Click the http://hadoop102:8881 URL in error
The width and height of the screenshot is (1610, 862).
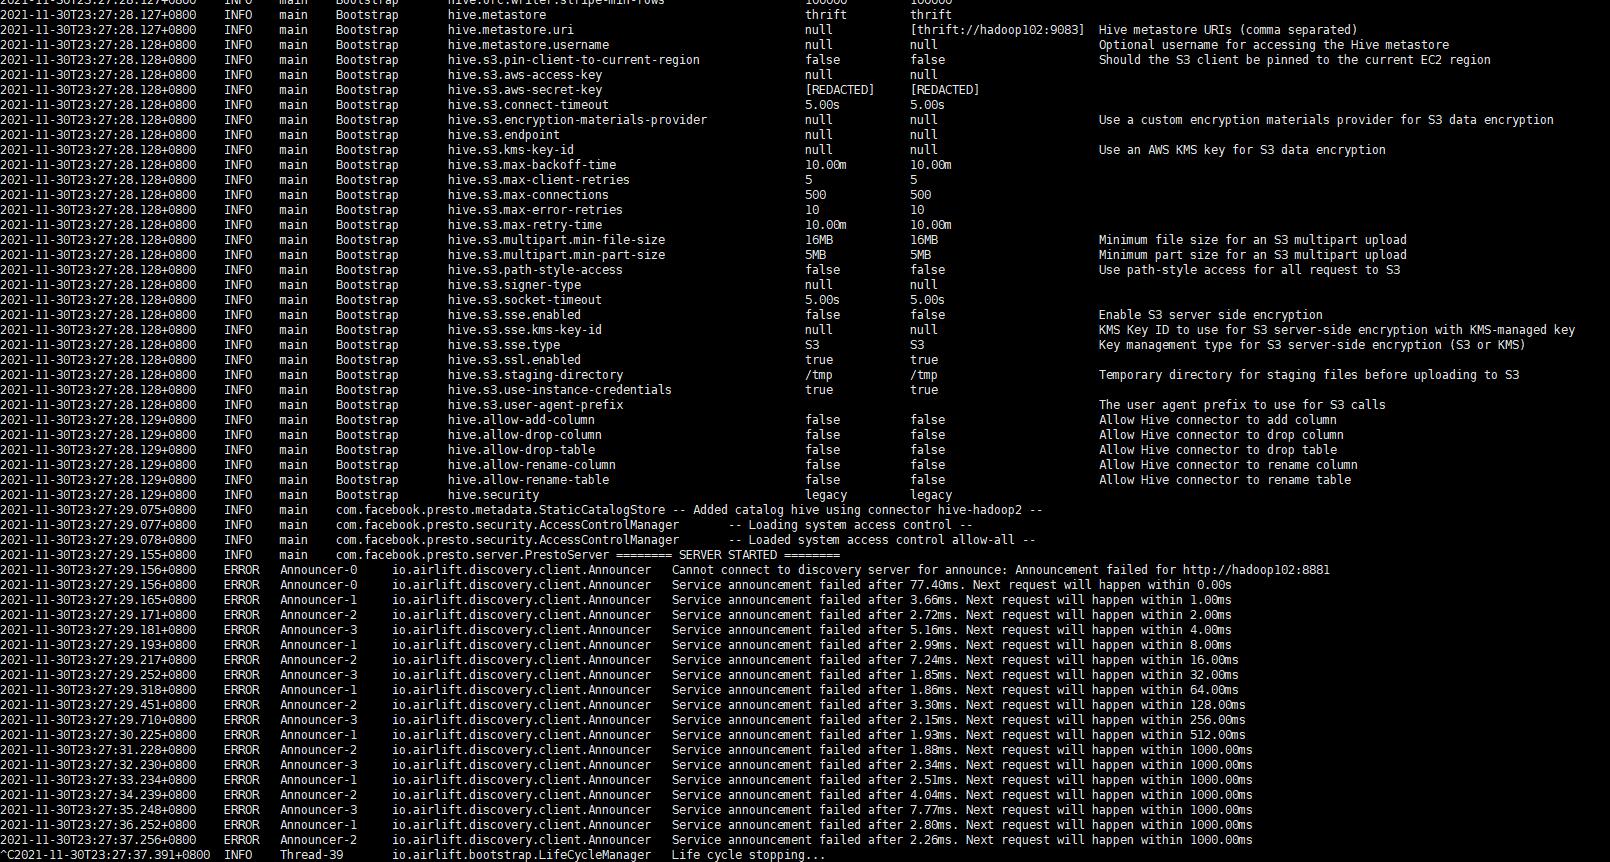1256,570
